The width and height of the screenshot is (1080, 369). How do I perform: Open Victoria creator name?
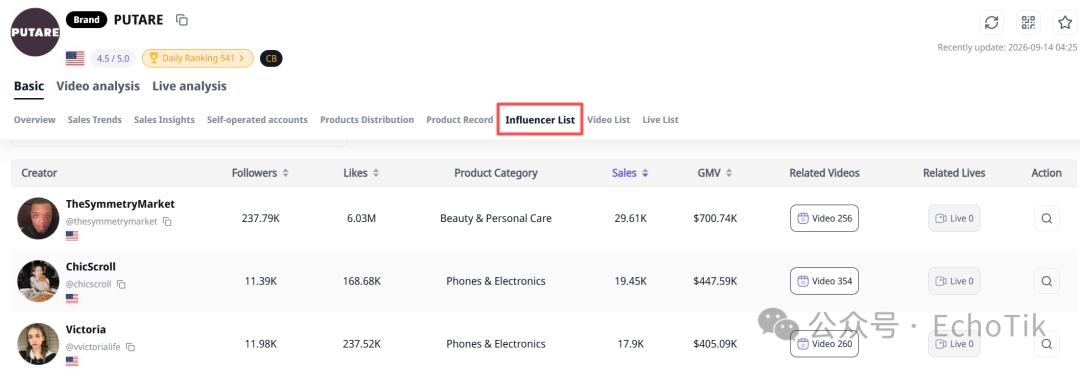tap(85, 329)
